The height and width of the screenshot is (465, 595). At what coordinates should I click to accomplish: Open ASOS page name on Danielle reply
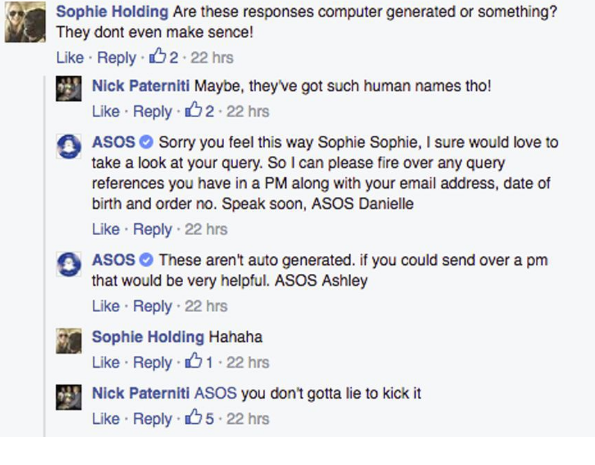pyautogui.click(x=113, y=142)
